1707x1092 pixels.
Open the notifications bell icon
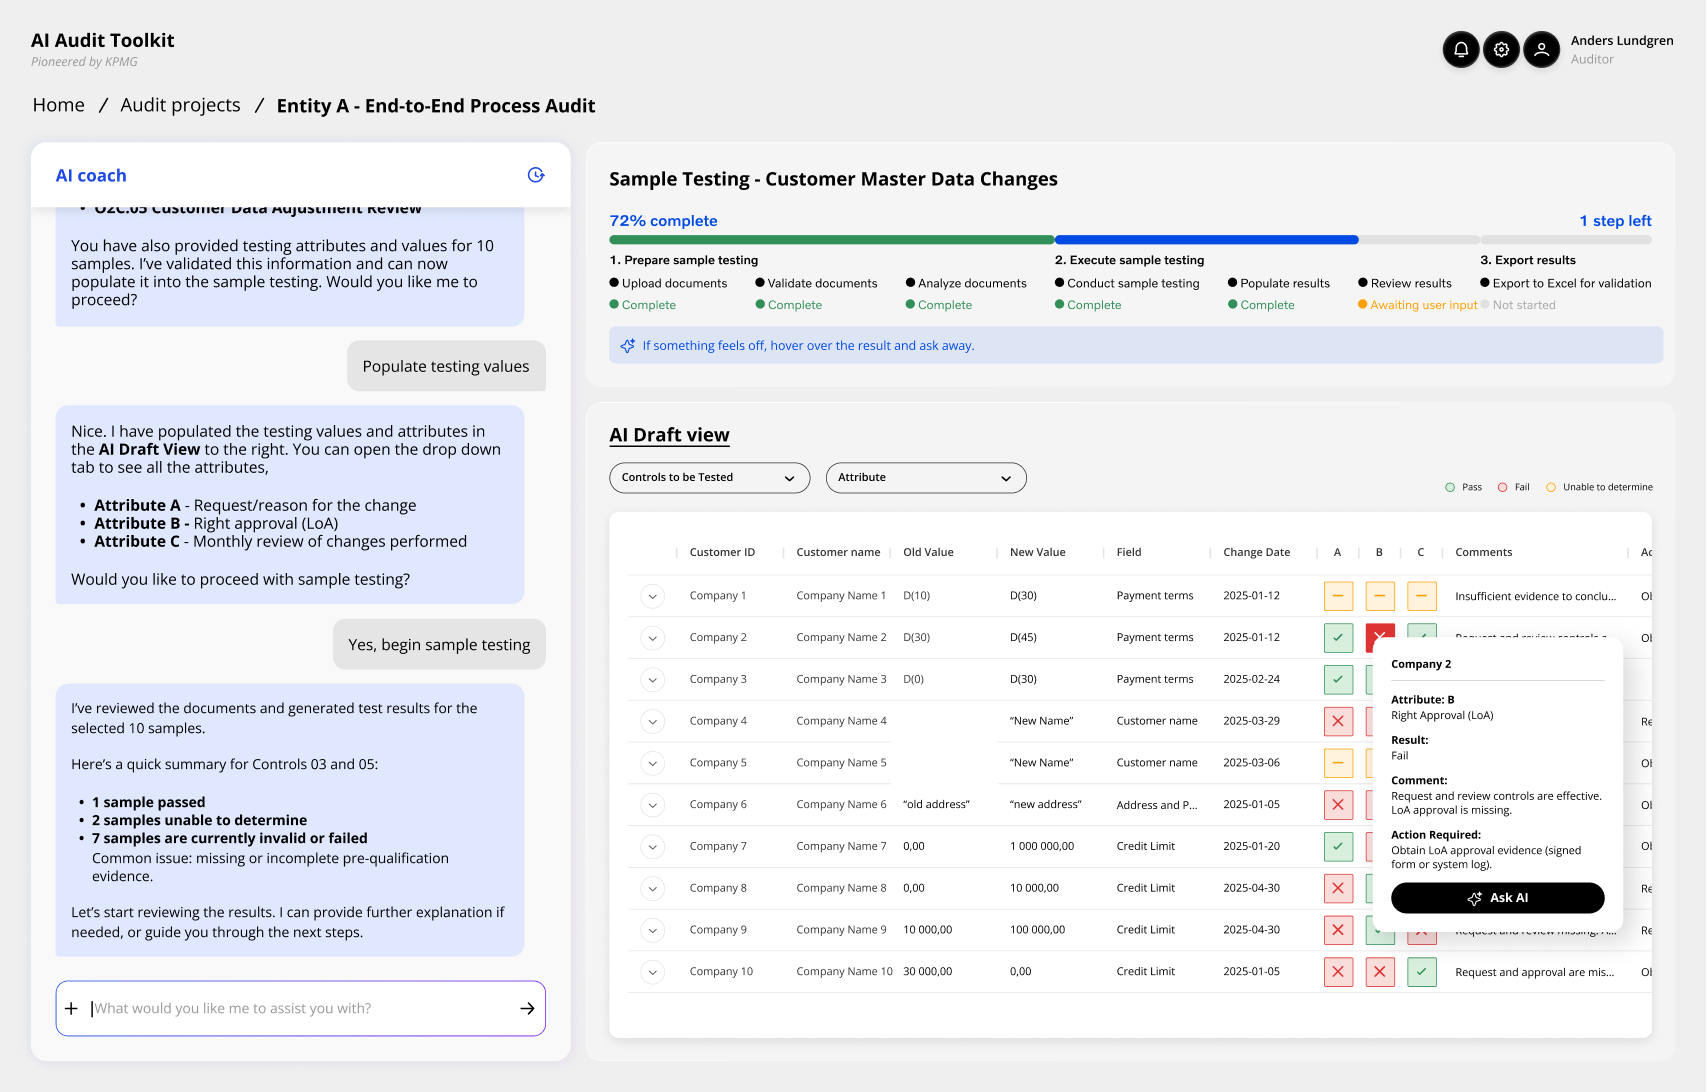1461,49
